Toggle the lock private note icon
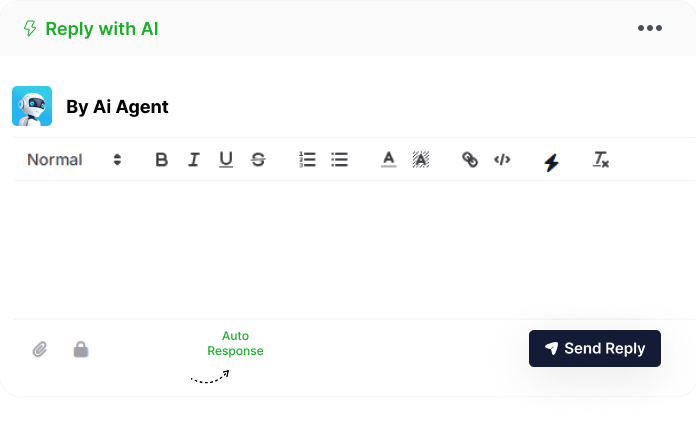Screen dimensions: 696x427 pyautogui.click(x=81, y=349)
